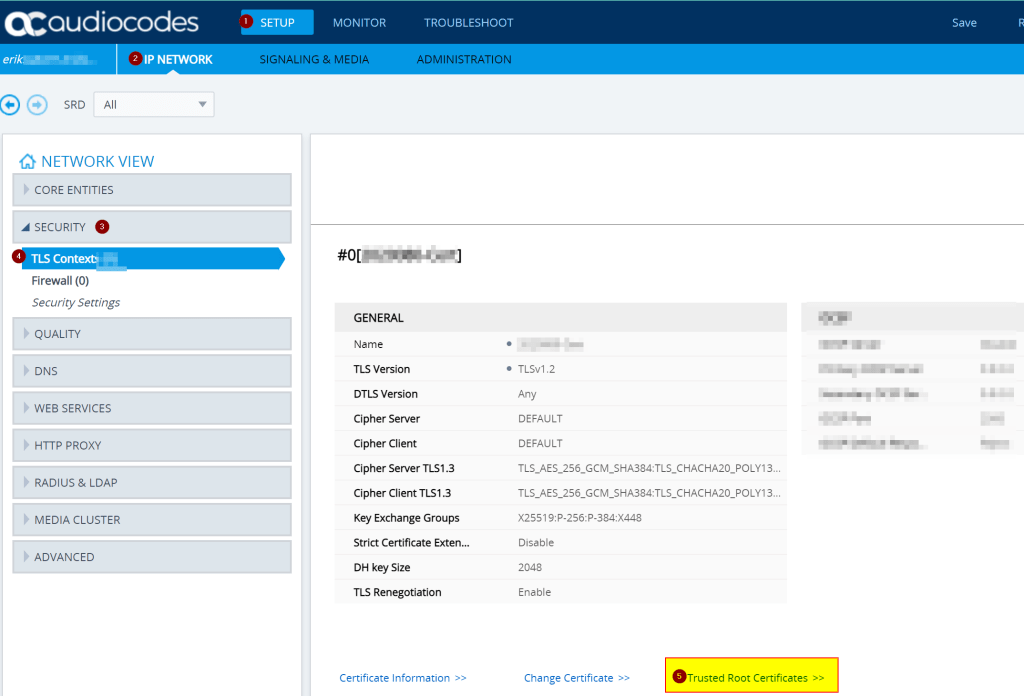Go to the Administration menu

tap(464, 59)
